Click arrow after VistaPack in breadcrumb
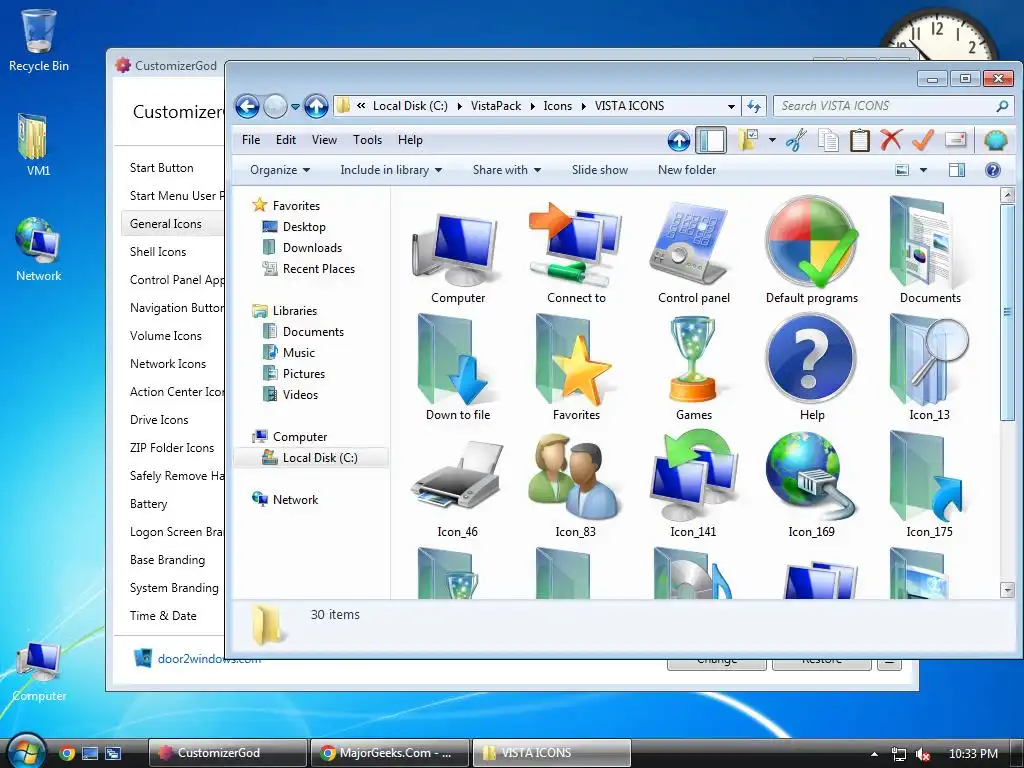 pyautogui.click(x=532, y=106)
